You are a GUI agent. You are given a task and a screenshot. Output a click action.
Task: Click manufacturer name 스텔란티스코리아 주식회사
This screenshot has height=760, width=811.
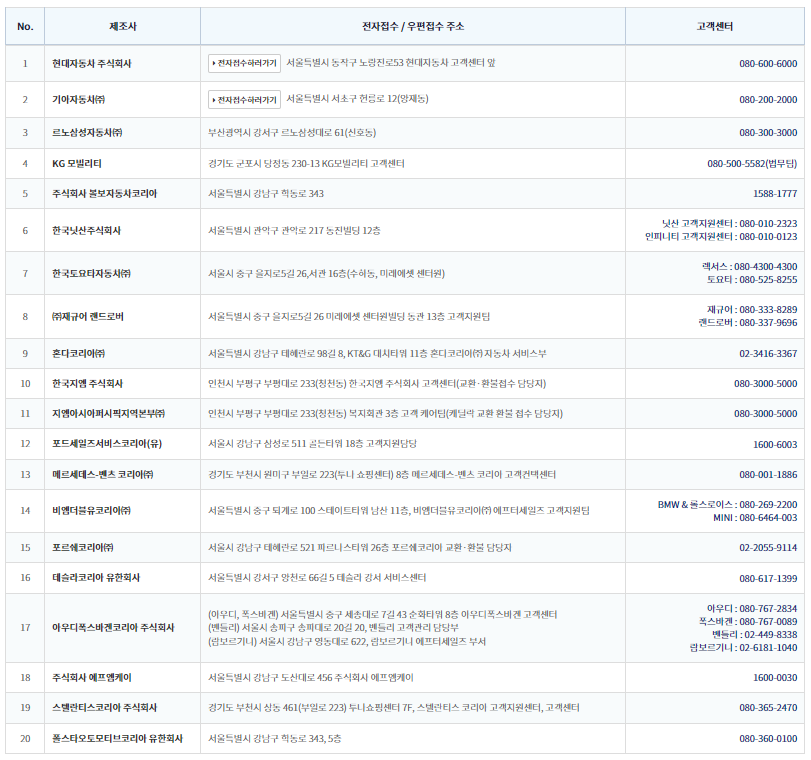(x=104, y=707)
